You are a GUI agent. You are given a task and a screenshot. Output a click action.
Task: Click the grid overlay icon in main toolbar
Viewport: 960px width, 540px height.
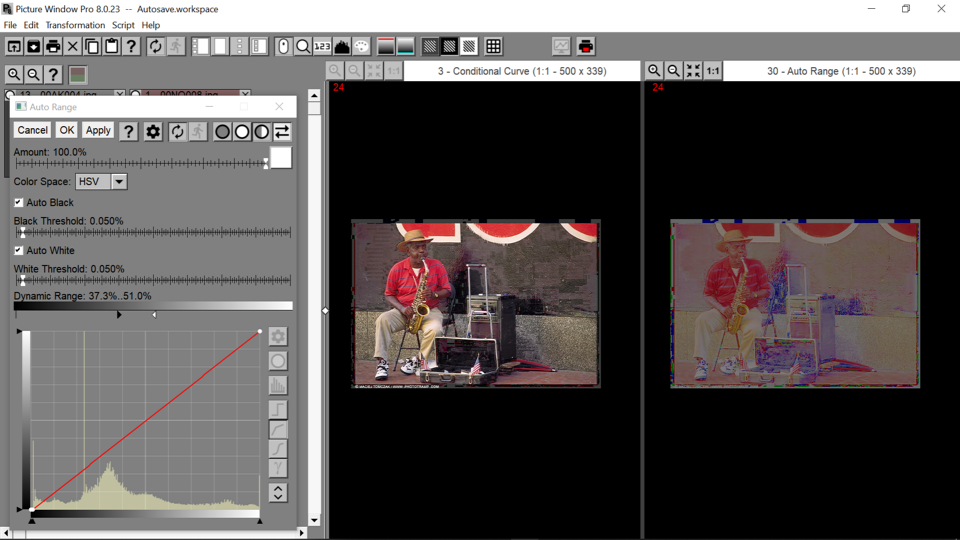point(493,47)
